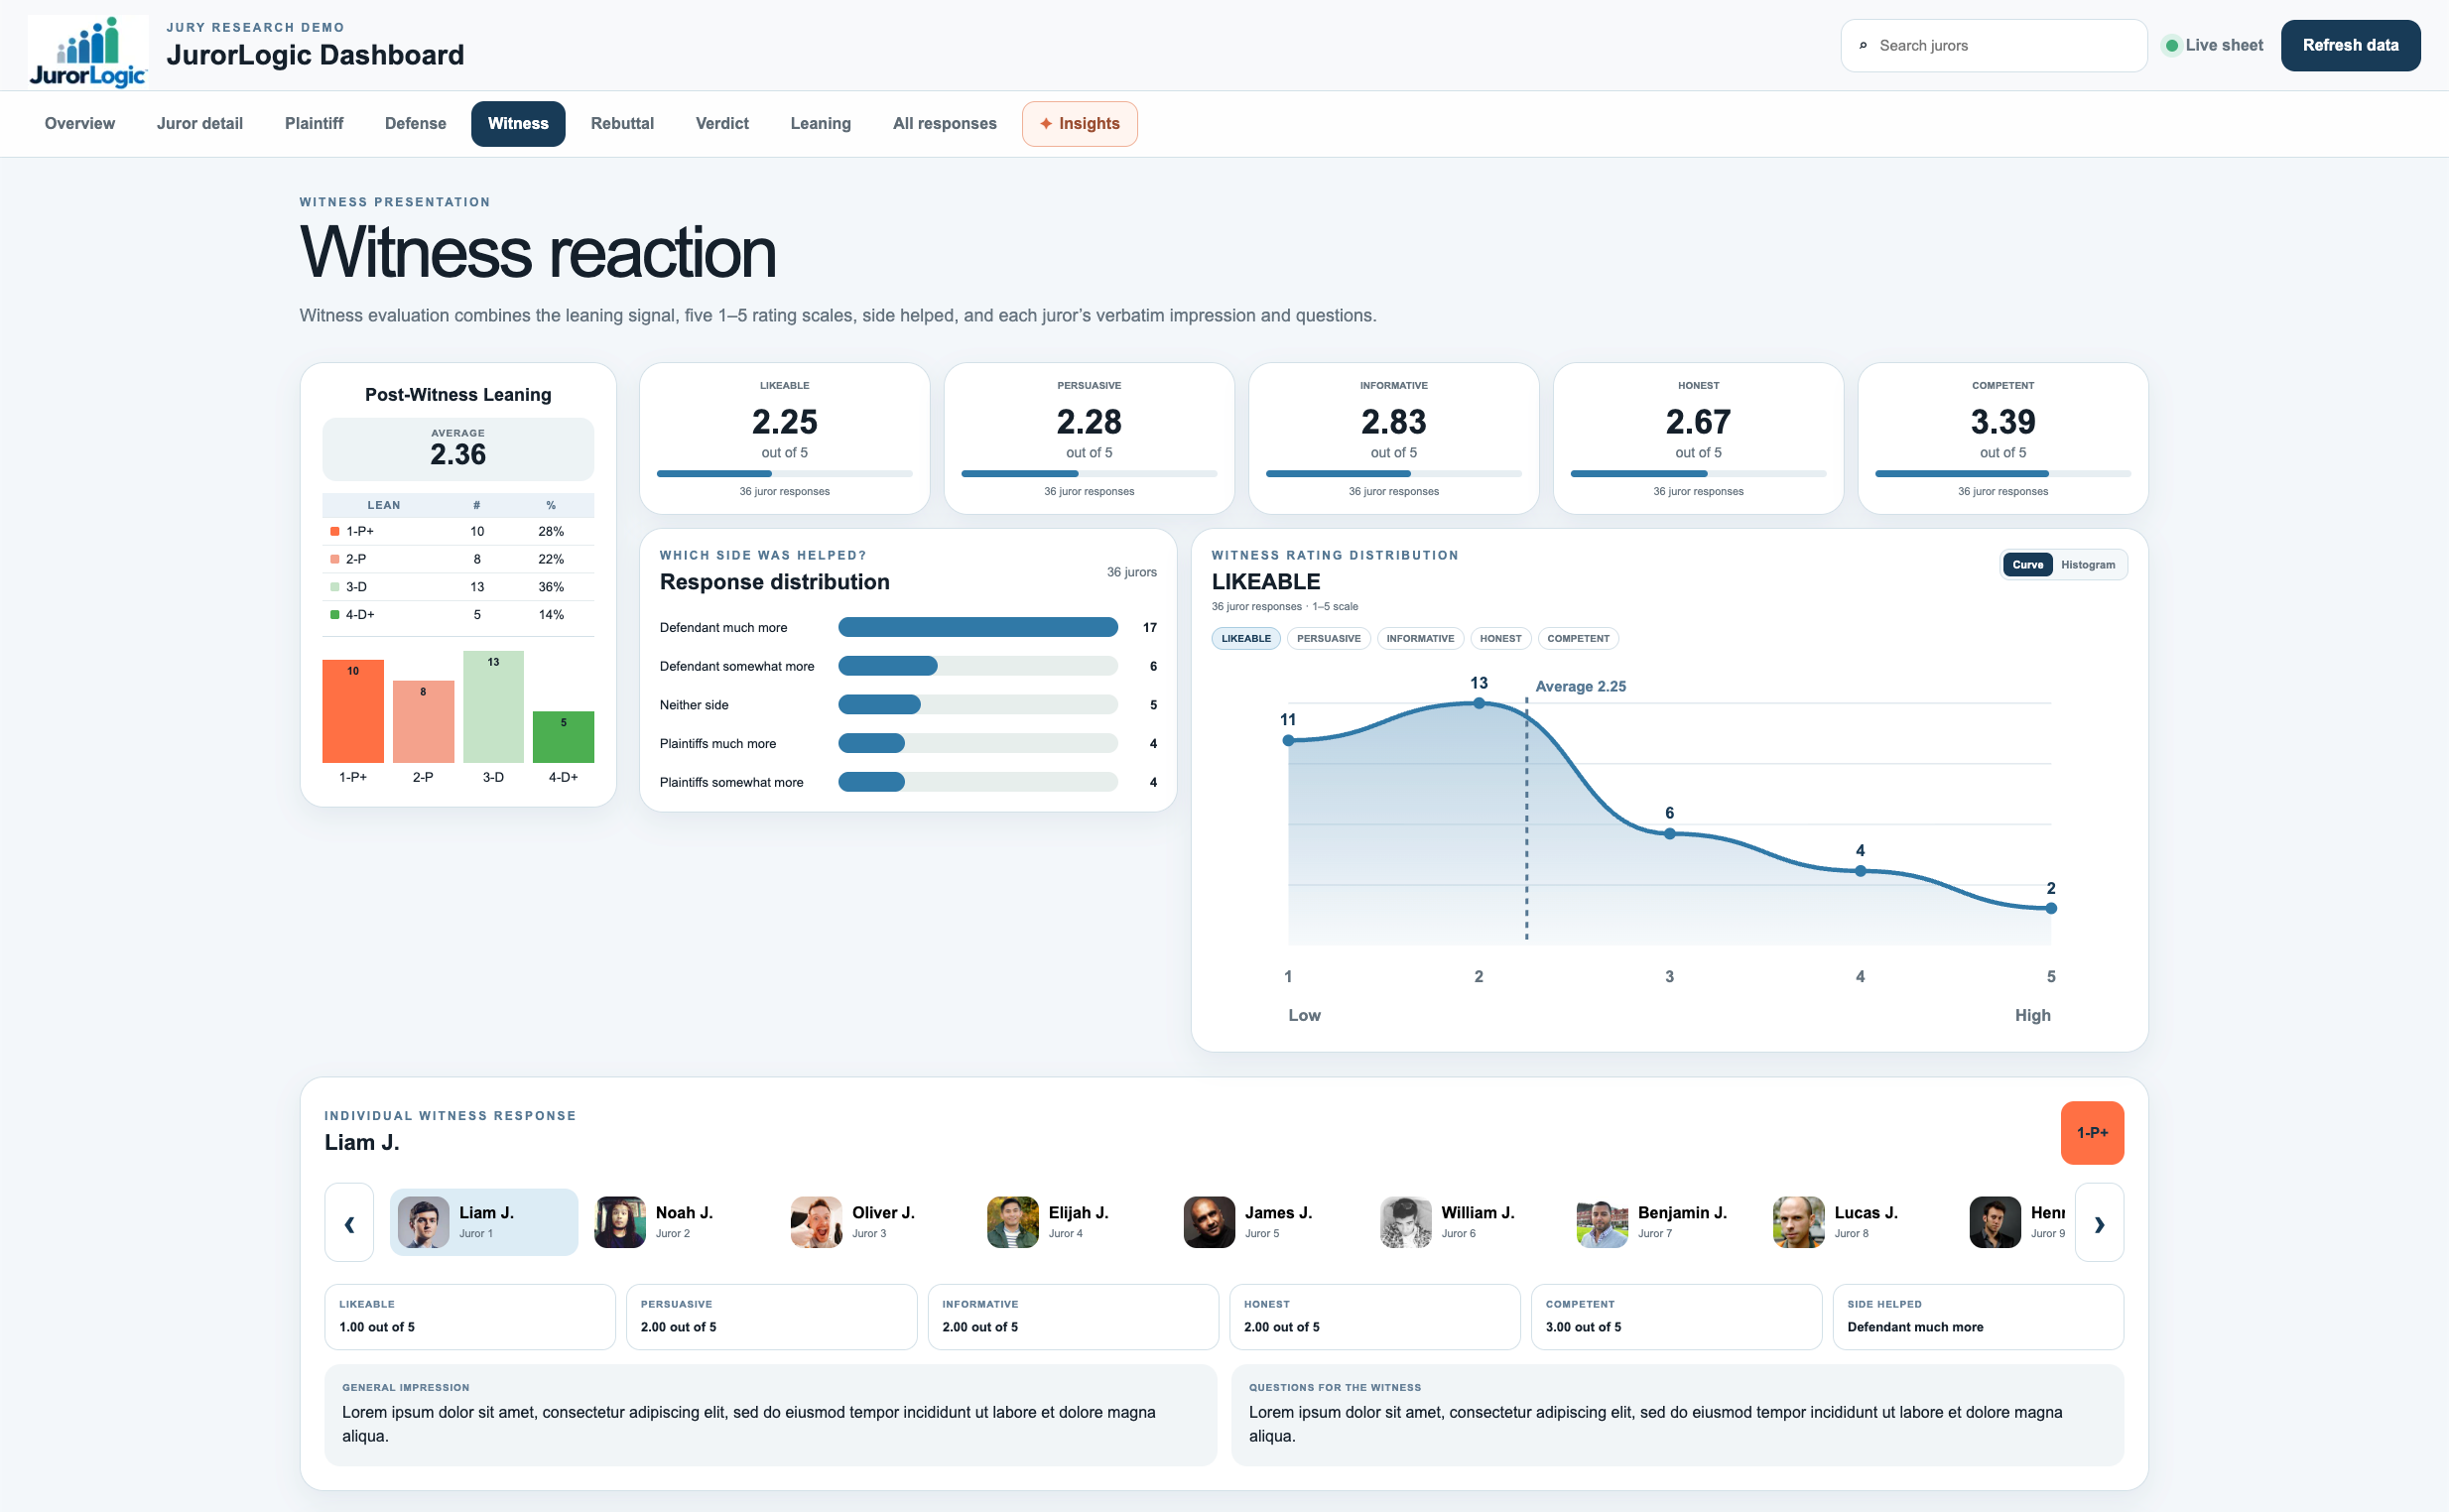2449x1512 pixels.
Task: Click the Search jurors input field
Action: pos(1994,46)
